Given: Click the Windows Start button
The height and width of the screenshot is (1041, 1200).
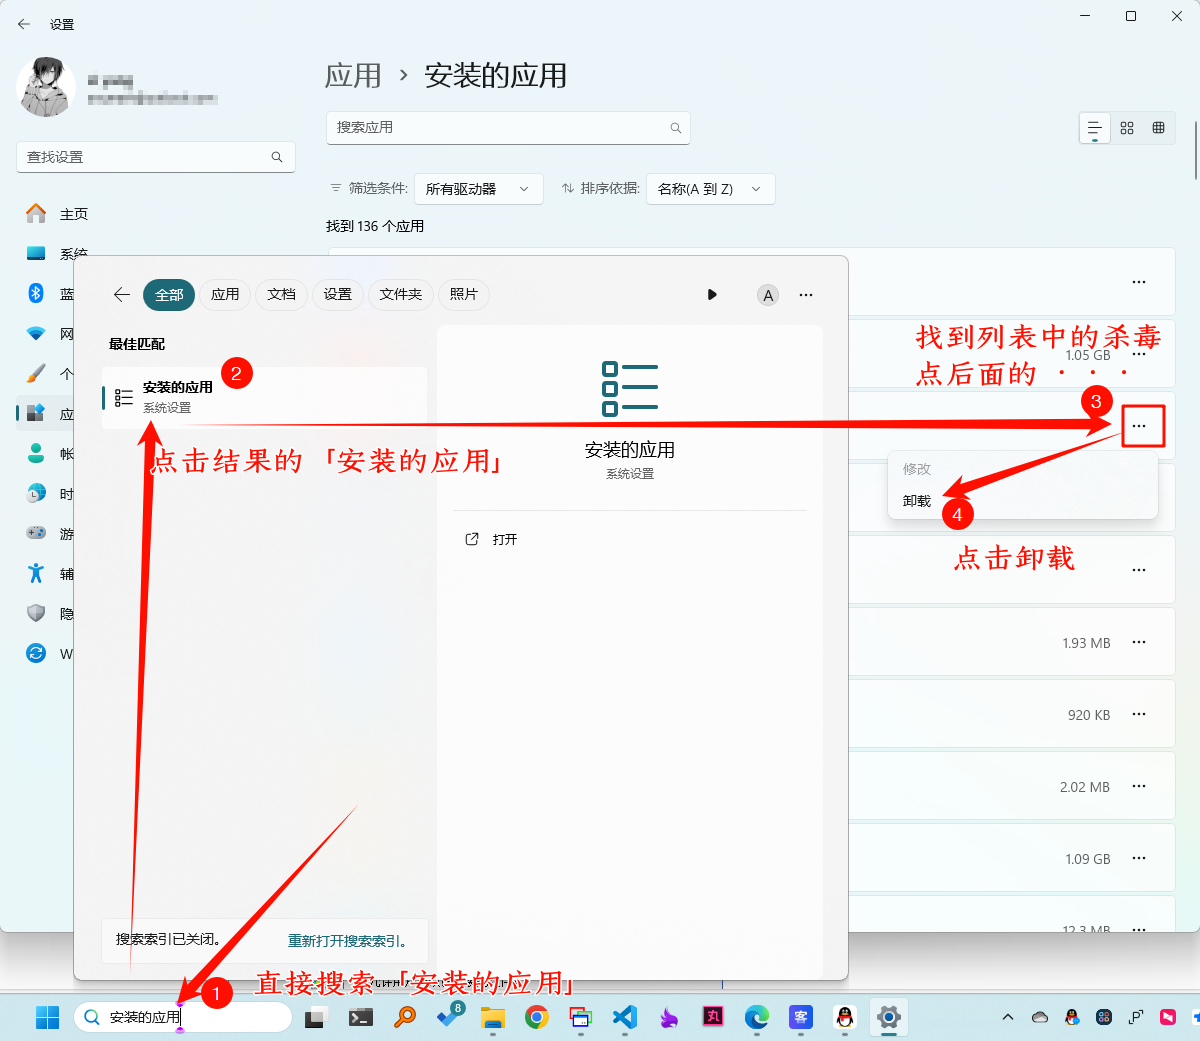Looking at the screenshot, I should tap(47, 1018).
